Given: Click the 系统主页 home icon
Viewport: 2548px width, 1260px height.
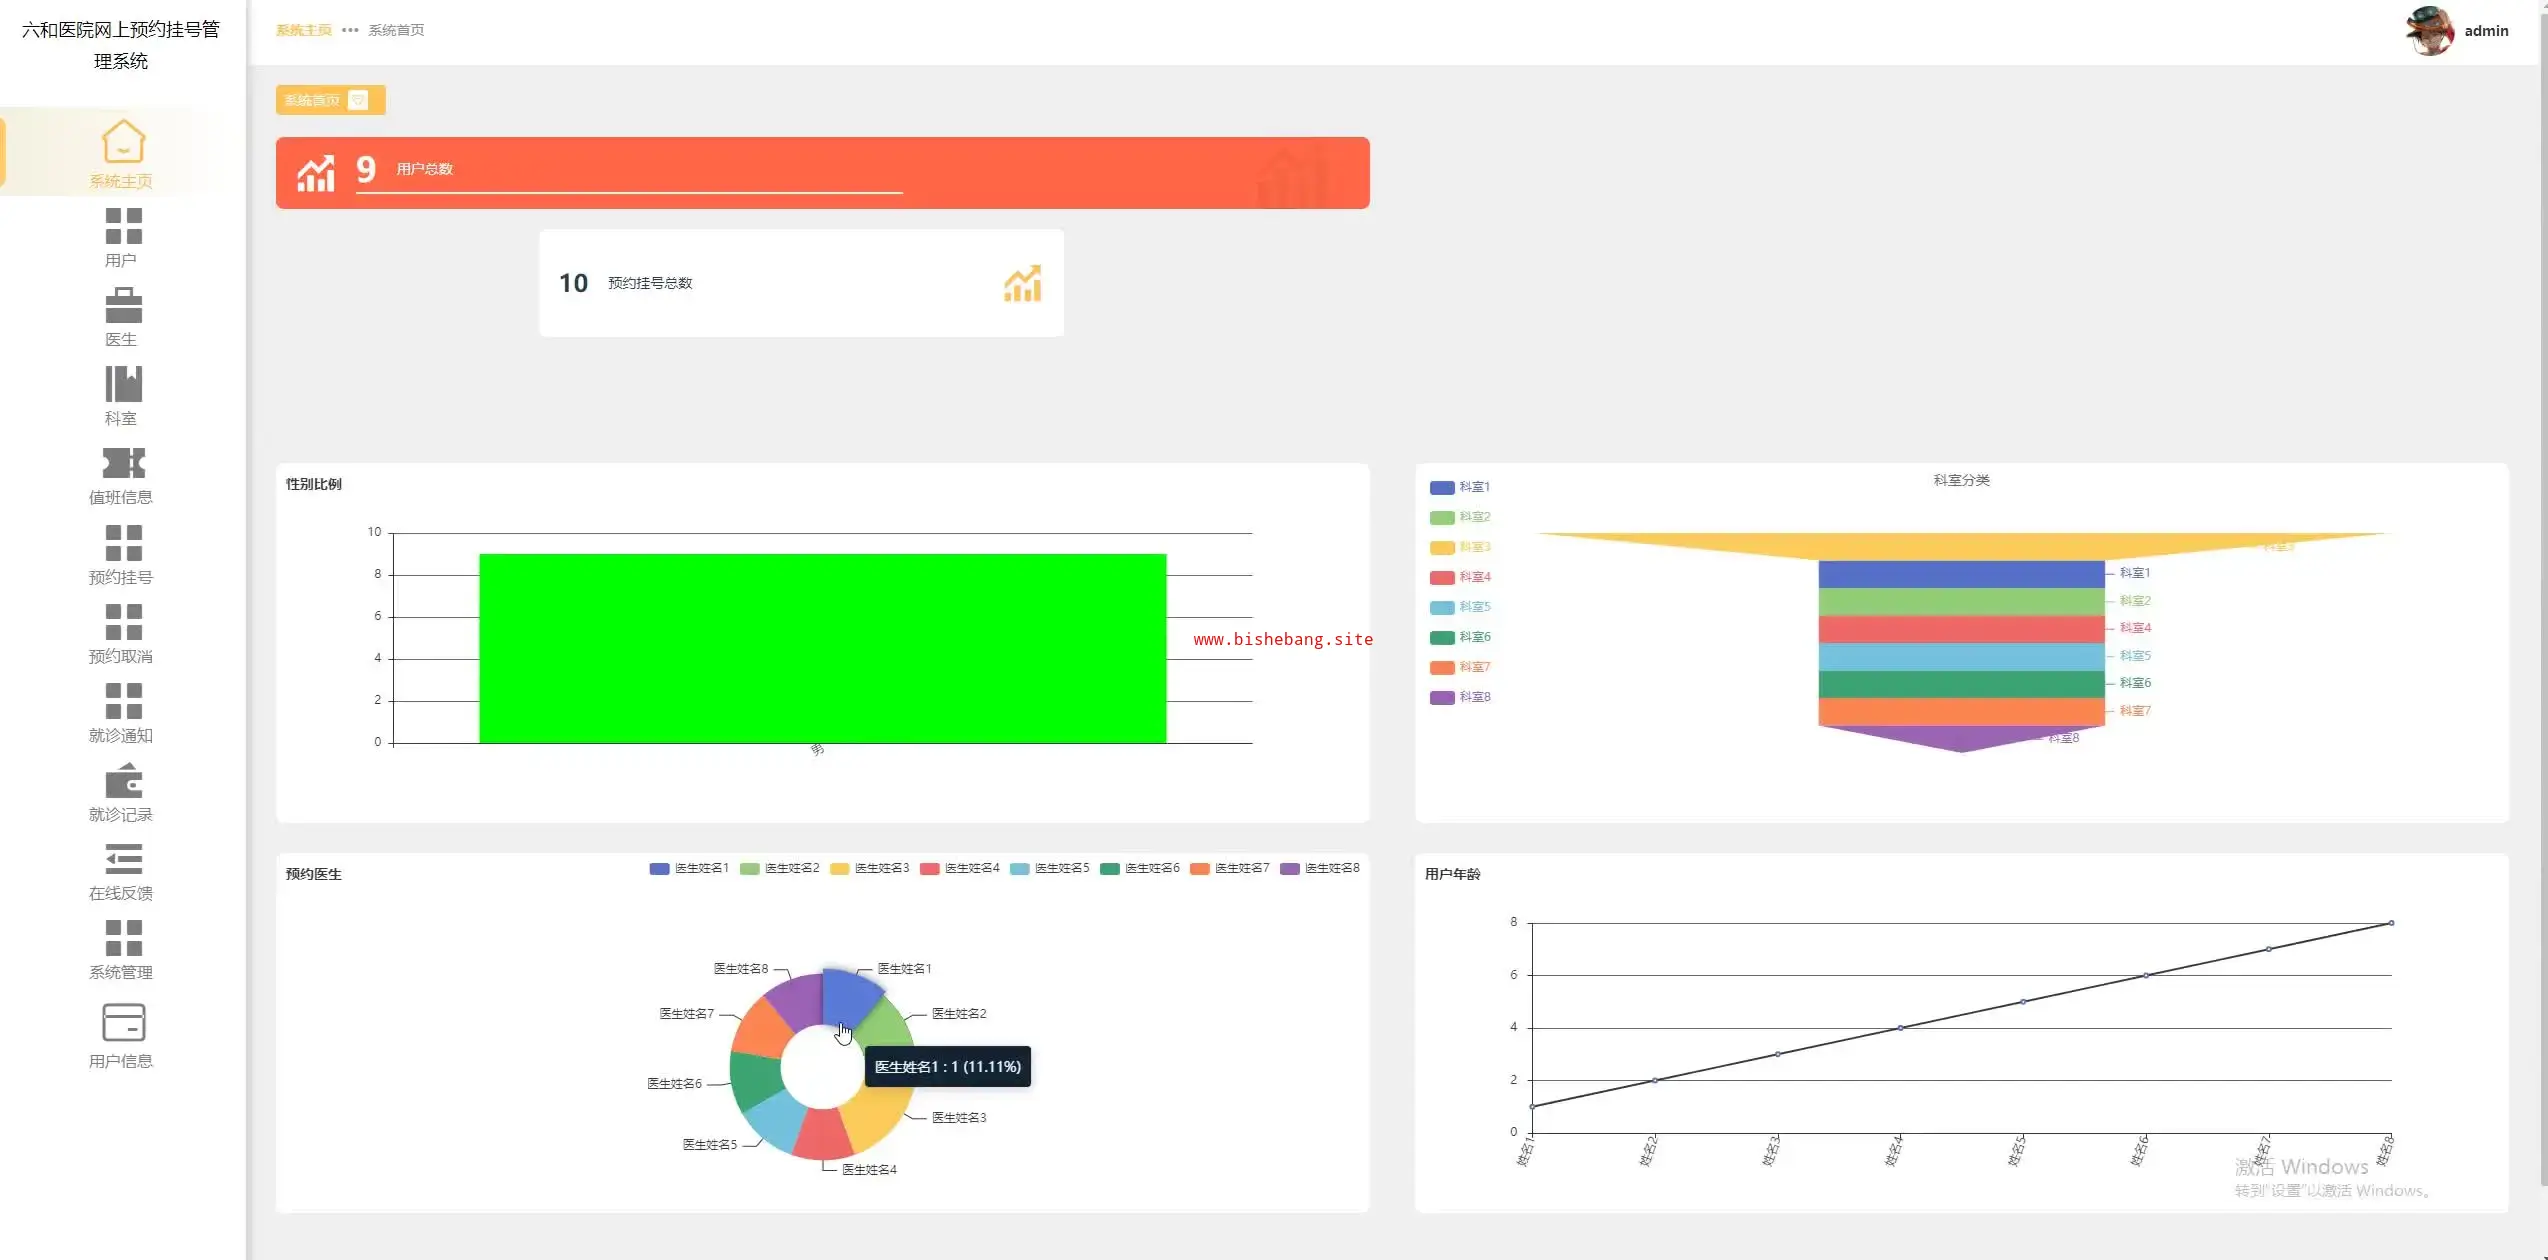Looking at the screenshot, I should click(123, 141).
